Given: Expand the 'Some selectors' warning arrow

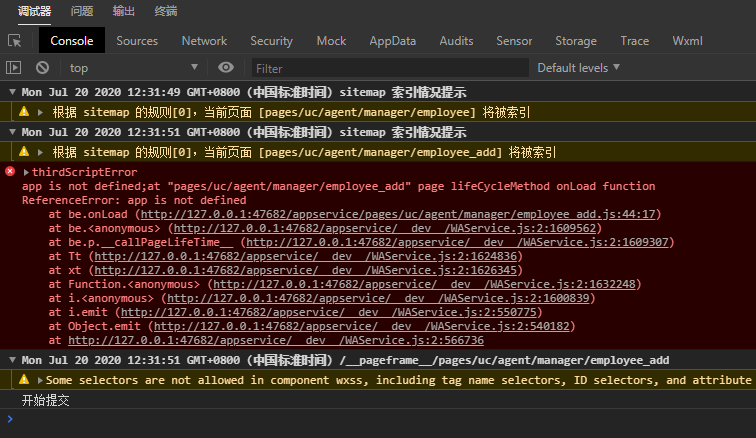Looking at the screenshot, I should (x=40, y=380).
